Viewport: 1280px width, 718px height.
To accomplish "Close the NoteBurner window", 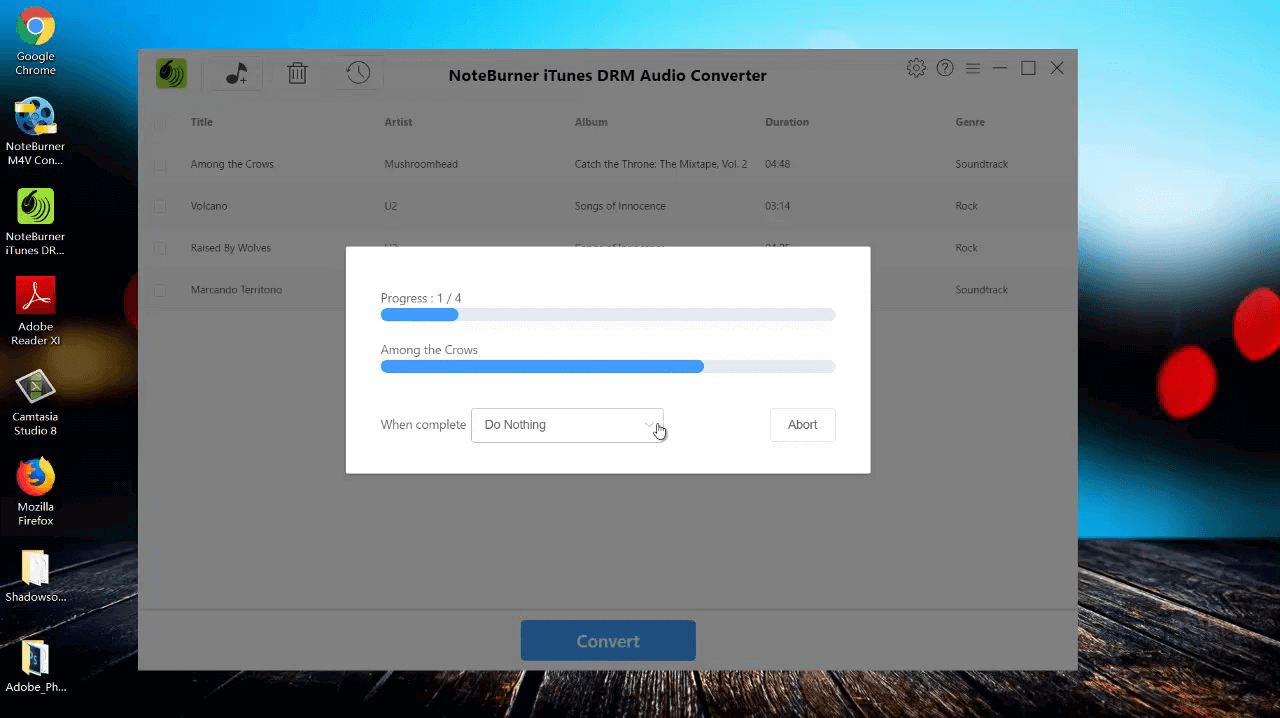I will 1057,68.
